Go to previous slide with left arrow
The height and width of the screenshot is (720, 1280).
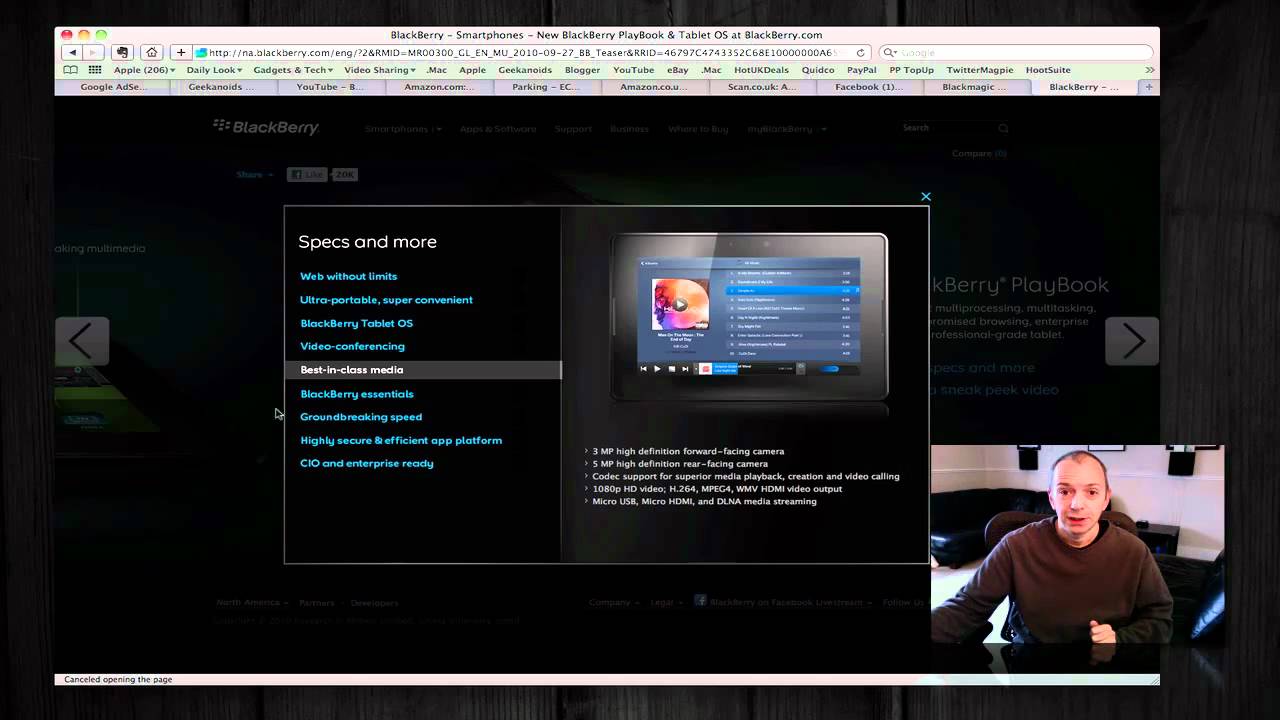(x=81, y=342)
